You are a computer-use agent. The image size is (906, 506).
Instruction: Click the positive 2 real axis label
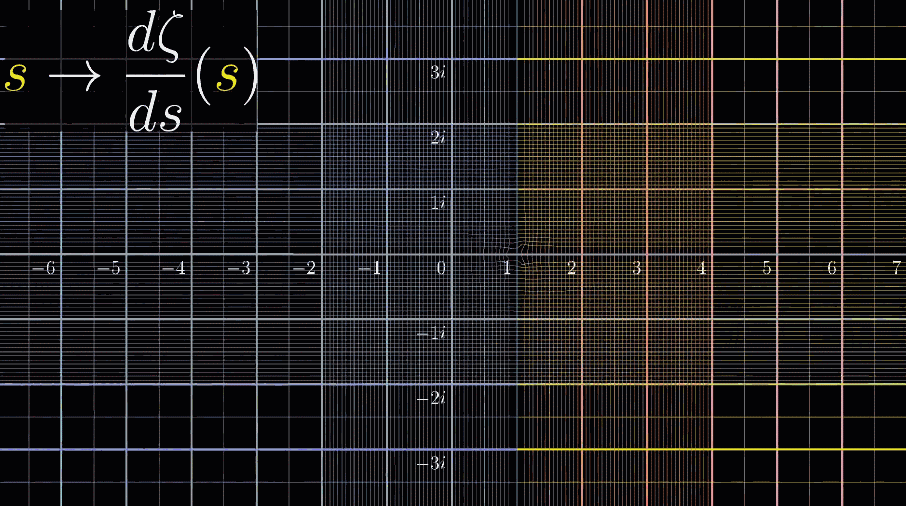pos(572,269)
